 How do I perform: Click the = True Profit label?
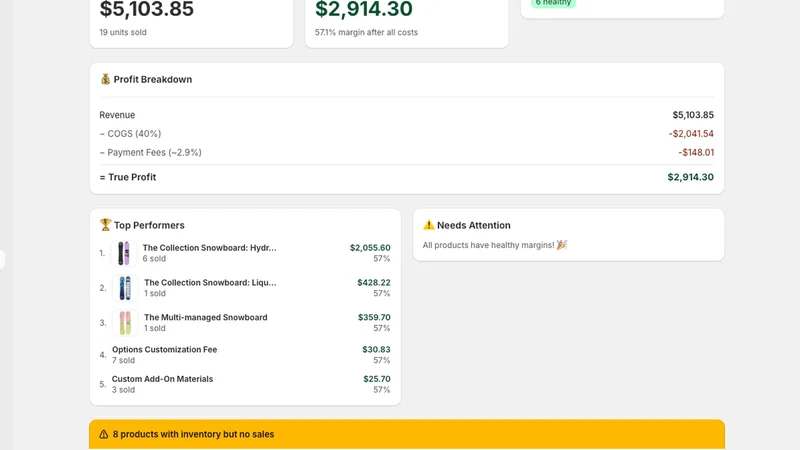tap(128, 177)
